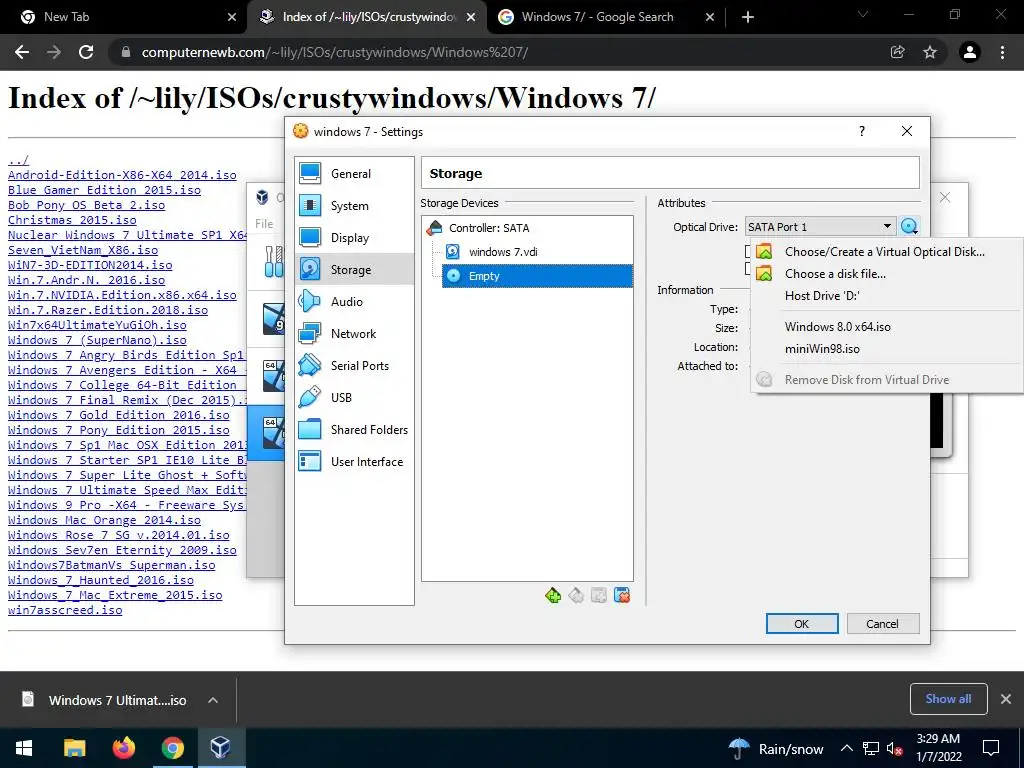Open Win7x64UltimateYuGiOh.iso link
Screen dimensions: 1024x768
point(97,325)
